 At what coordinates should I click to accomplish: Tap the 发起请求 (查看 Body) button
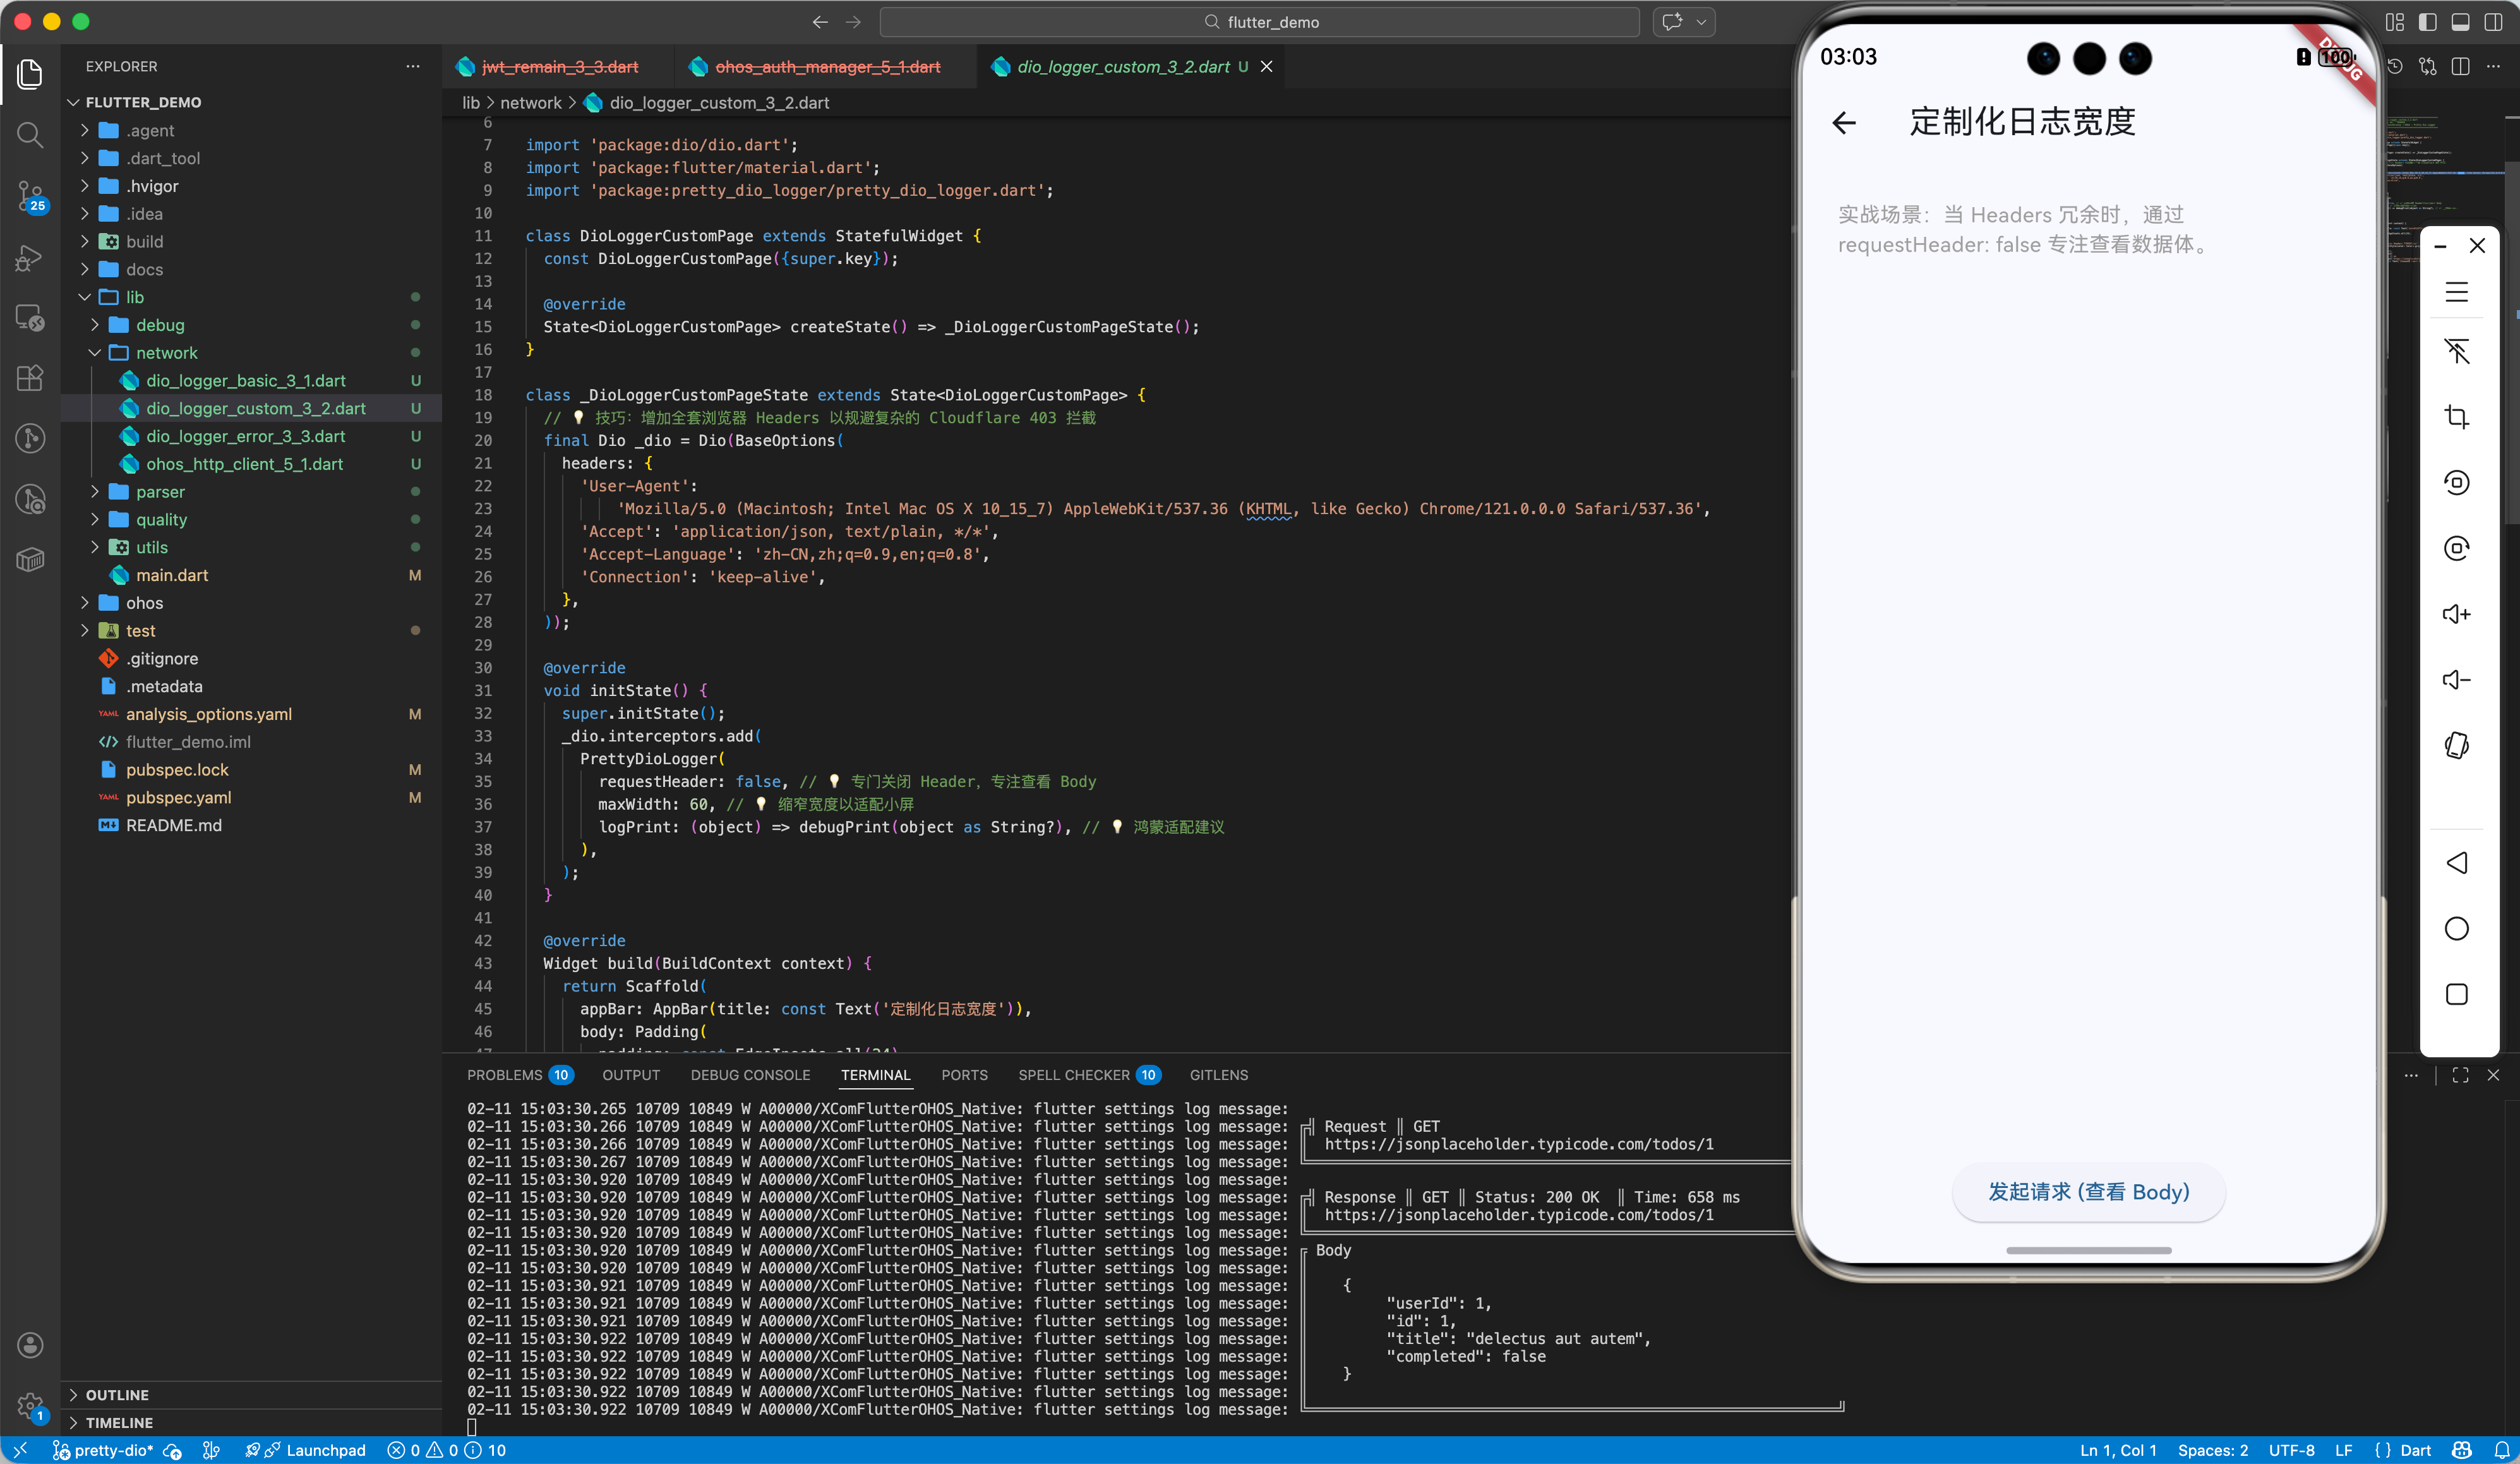coord(2088,1192)
